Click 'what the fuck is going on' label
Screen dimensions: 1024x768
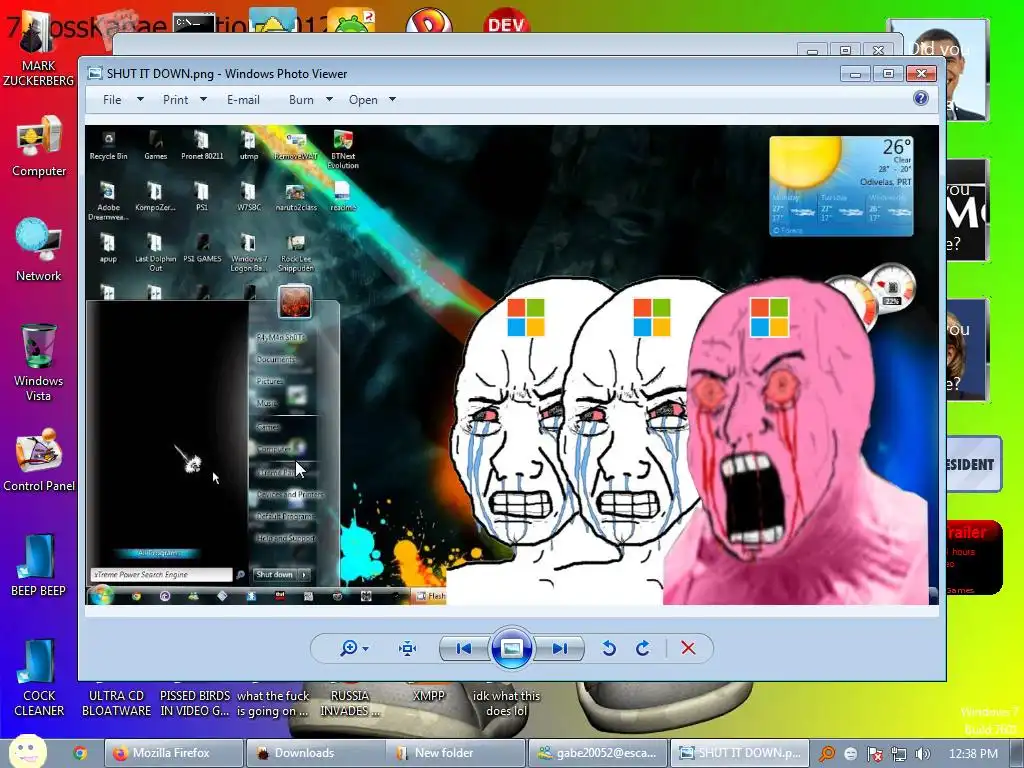point(273,703)
